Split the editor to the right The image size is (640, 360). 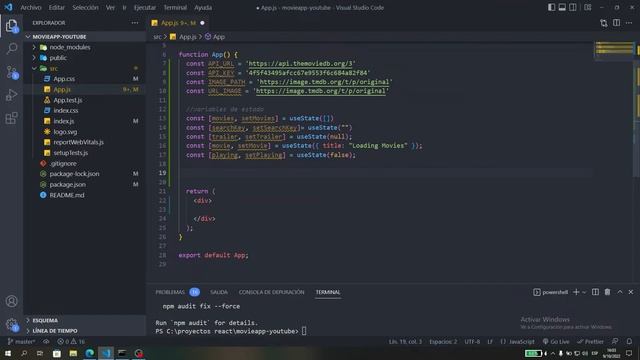tap(616, 23)
